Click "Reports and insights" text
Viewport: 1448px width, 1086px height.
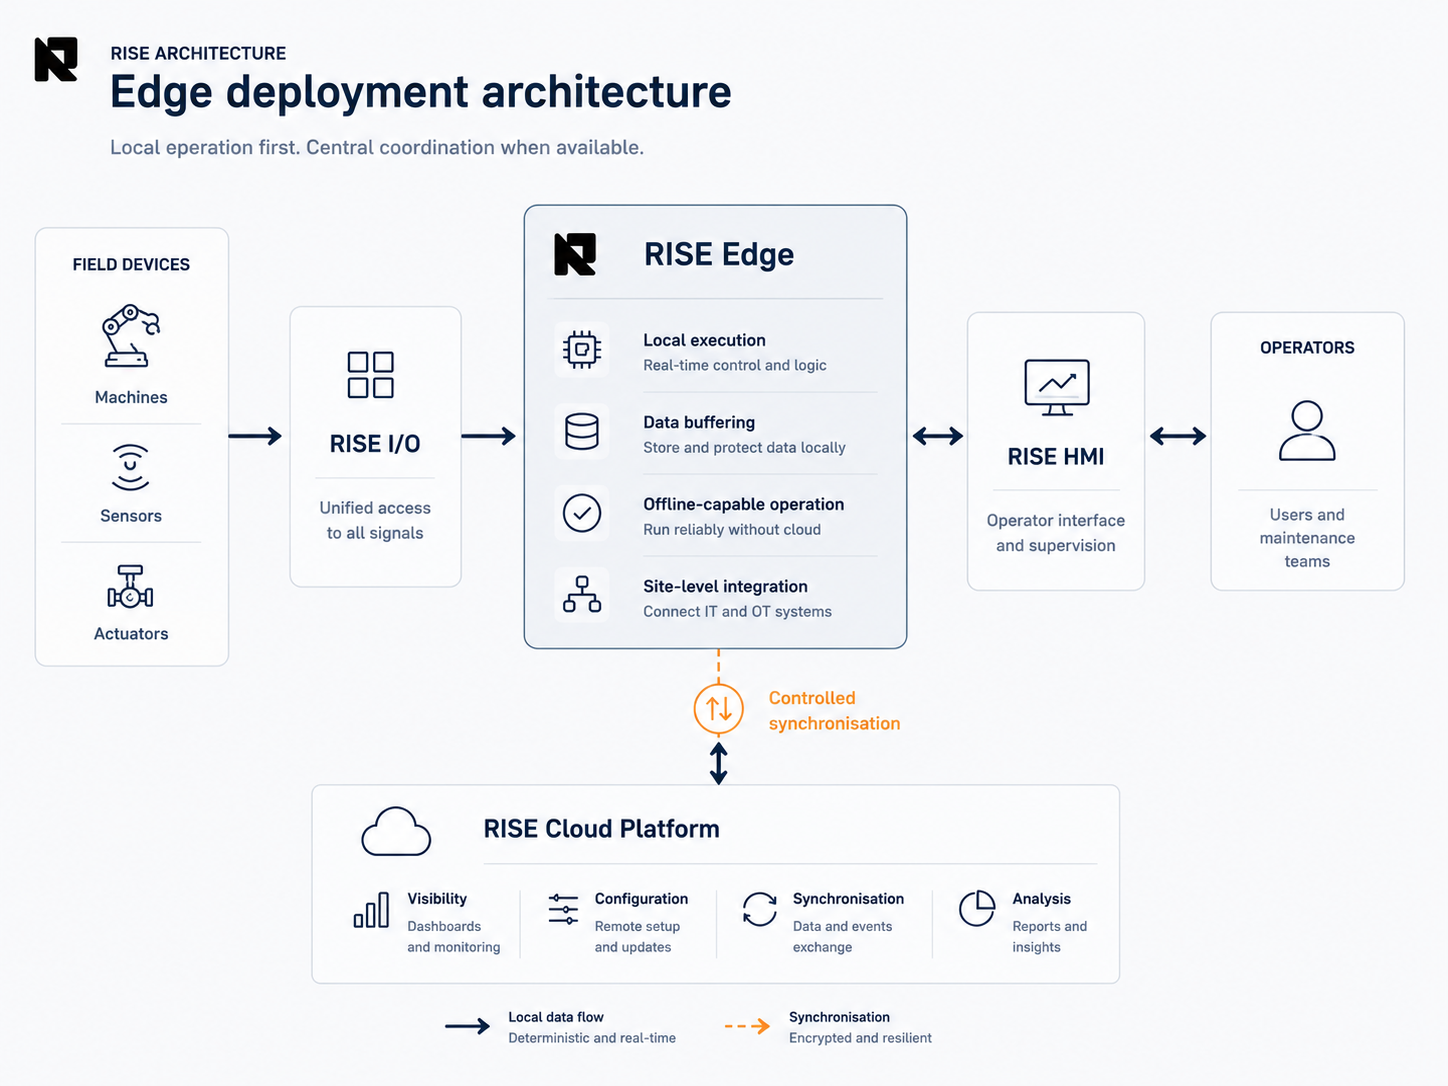point(1049,937)
